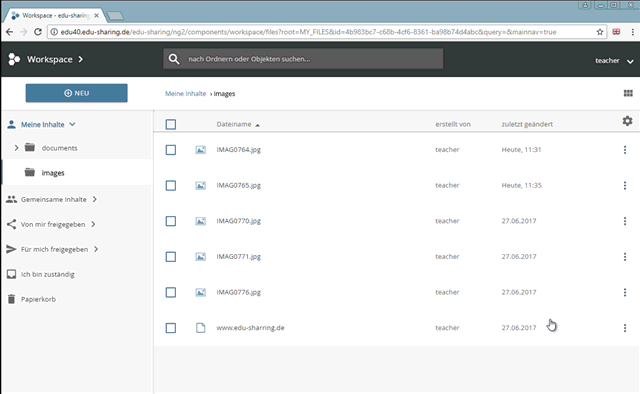
Task: Click the NEU button
Action: (x=76, y=93)
